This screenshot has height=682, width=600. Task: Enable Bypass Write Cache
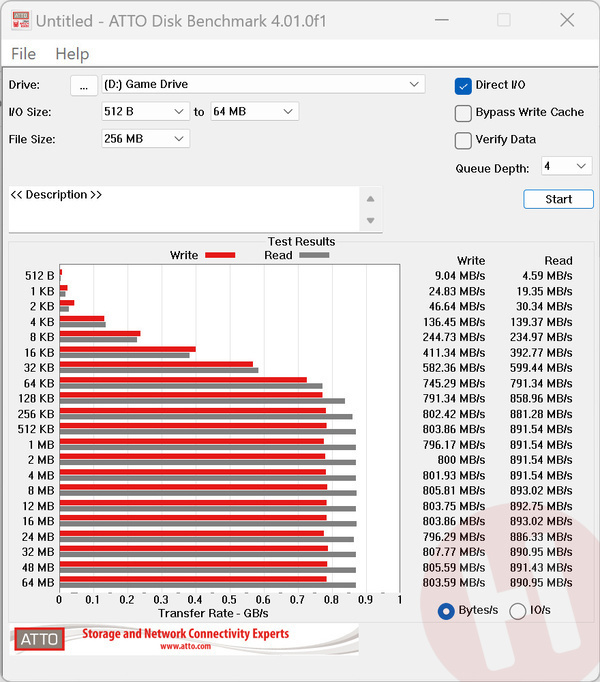(x=463, y=113)
